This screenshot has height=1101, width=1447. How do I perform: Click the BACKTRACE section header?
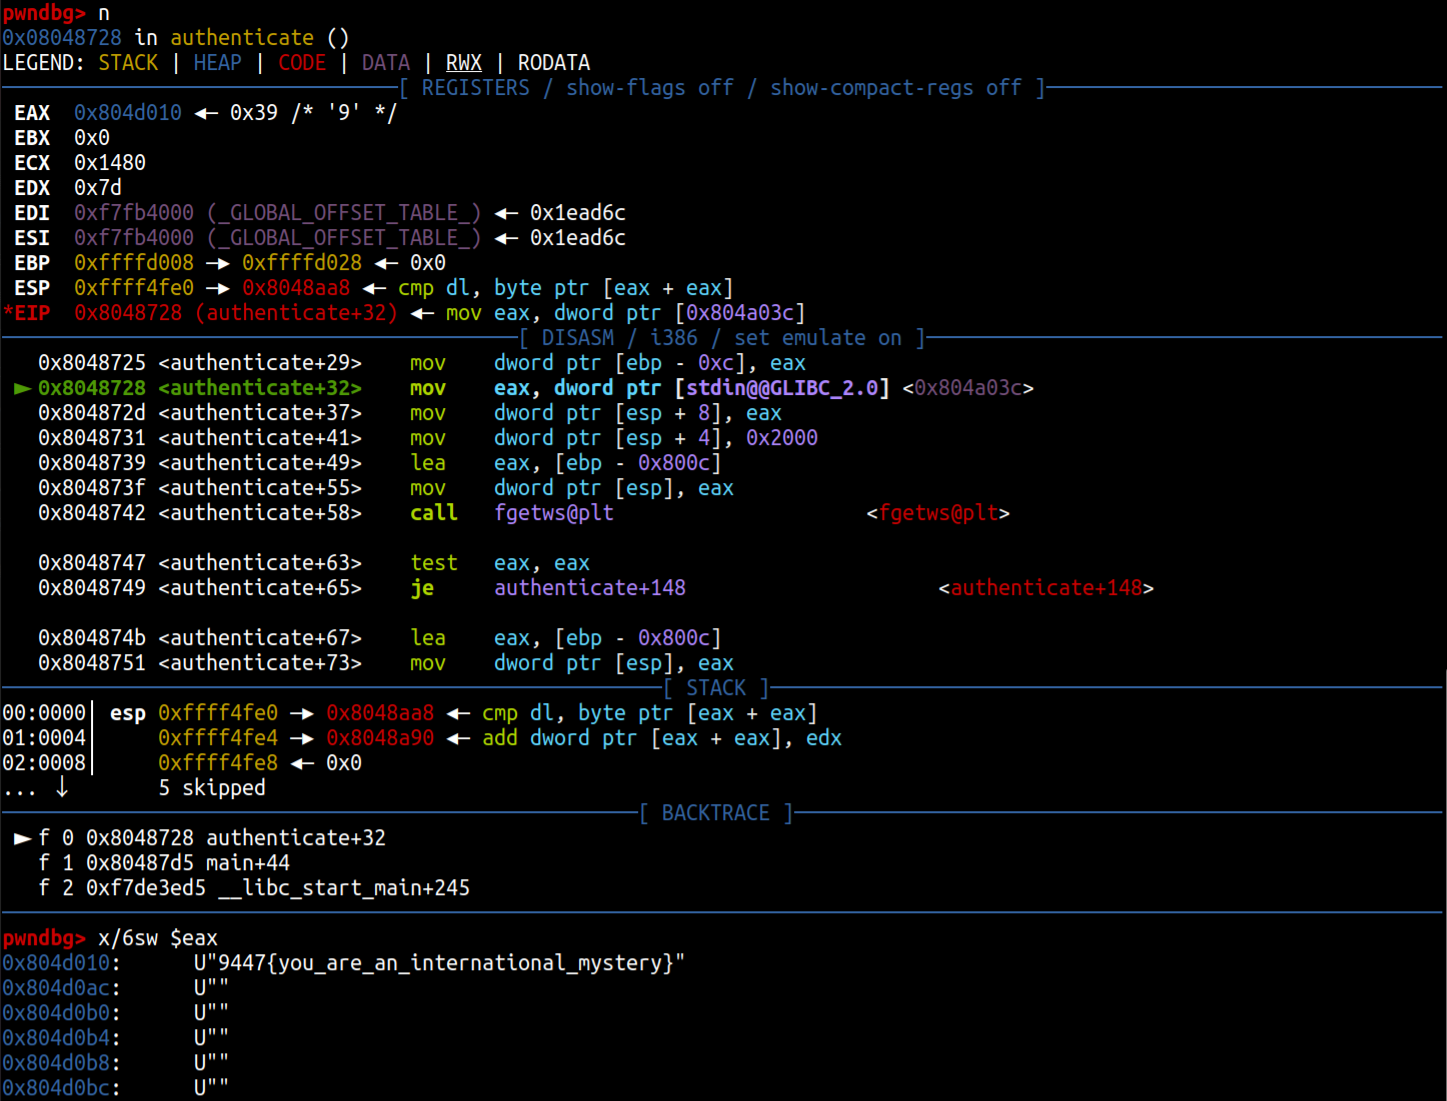(x=716, y=813)
